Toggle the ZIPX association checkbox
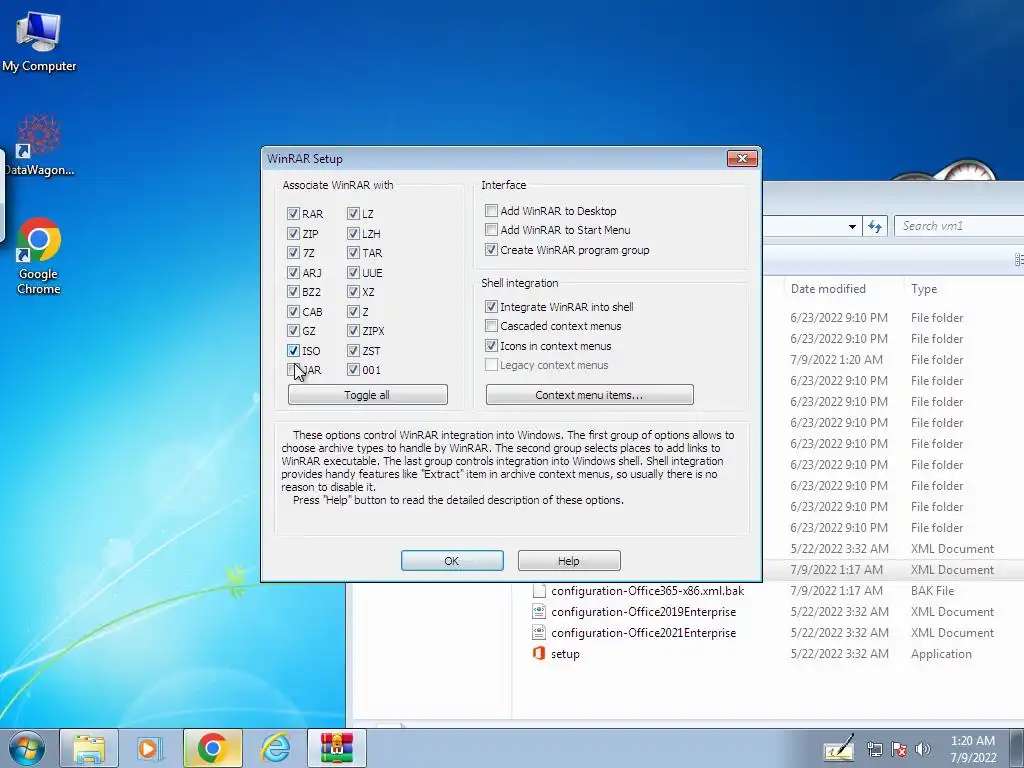Image resolution: width=1024 pixels, height=768 pixels. (x=353, y=331)
